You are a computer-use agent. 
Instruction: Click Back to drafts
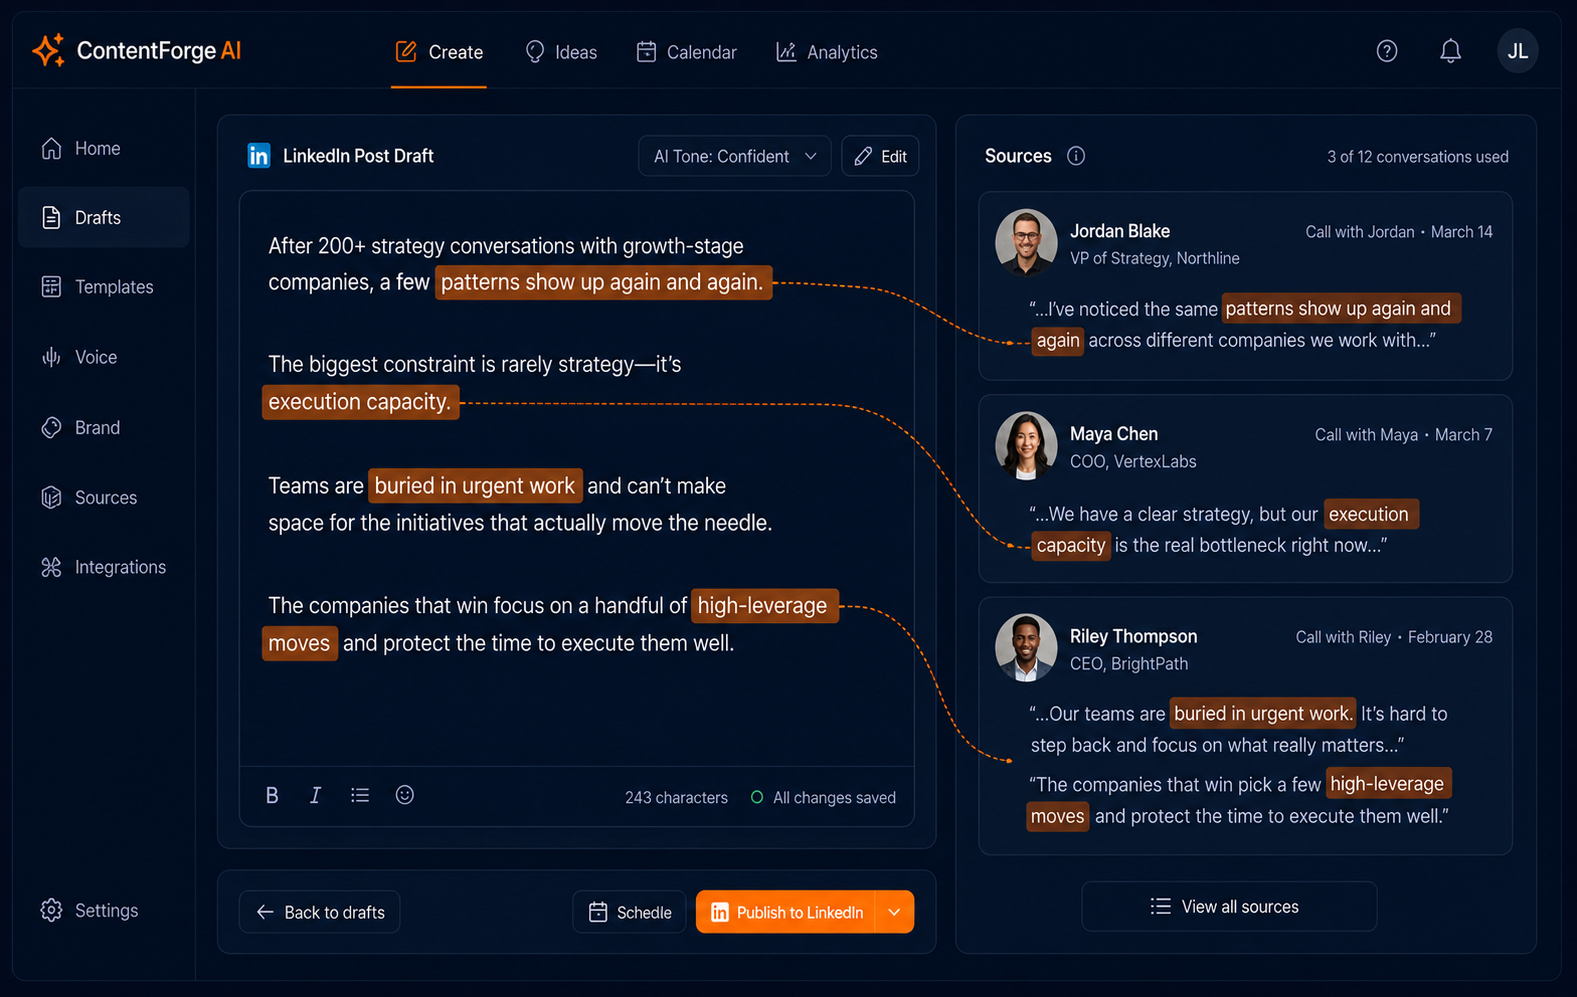click(x=319, y=912)
